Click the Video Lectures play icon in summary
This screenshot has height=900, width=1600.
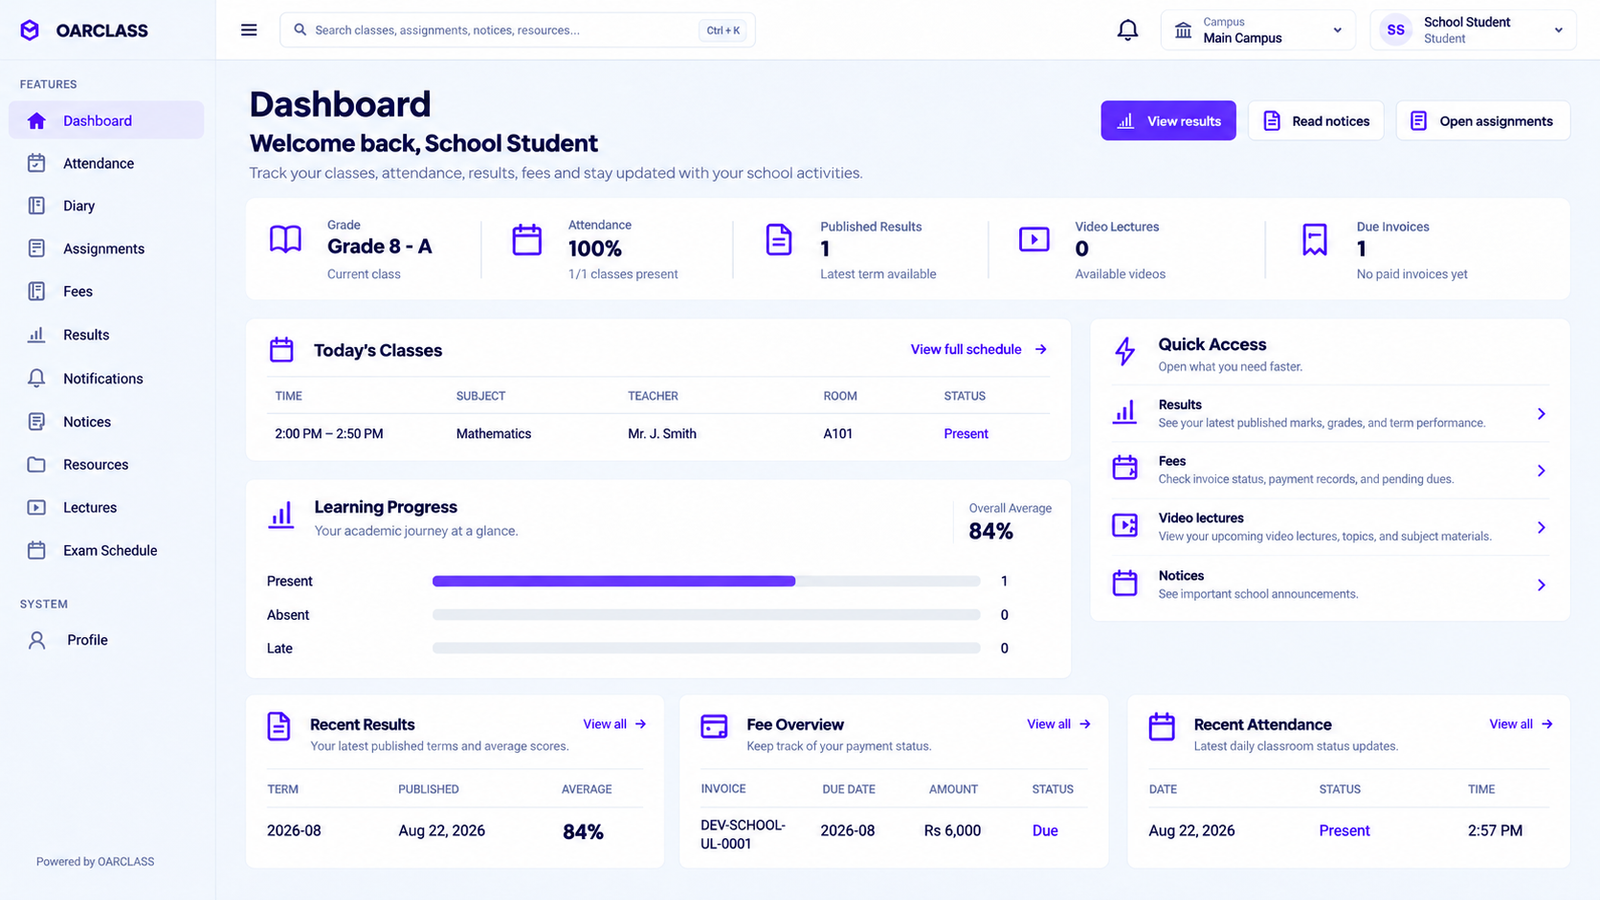[1034, 239]
